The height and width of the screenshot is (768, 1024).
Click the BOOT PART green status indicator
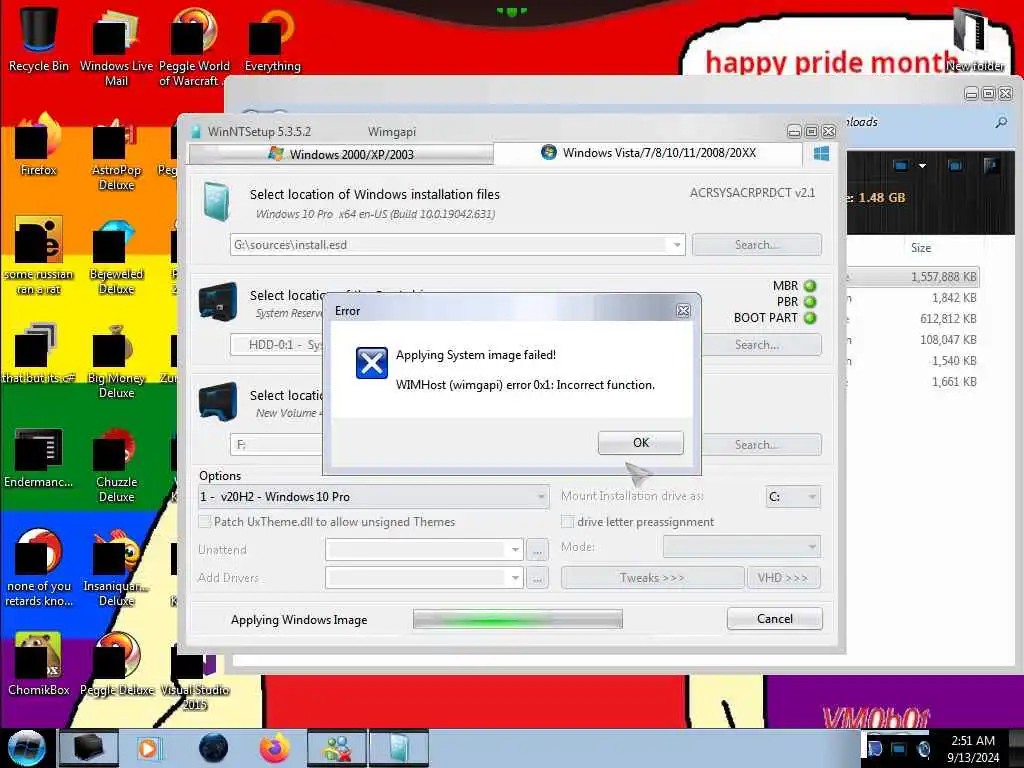pos(810,318)
